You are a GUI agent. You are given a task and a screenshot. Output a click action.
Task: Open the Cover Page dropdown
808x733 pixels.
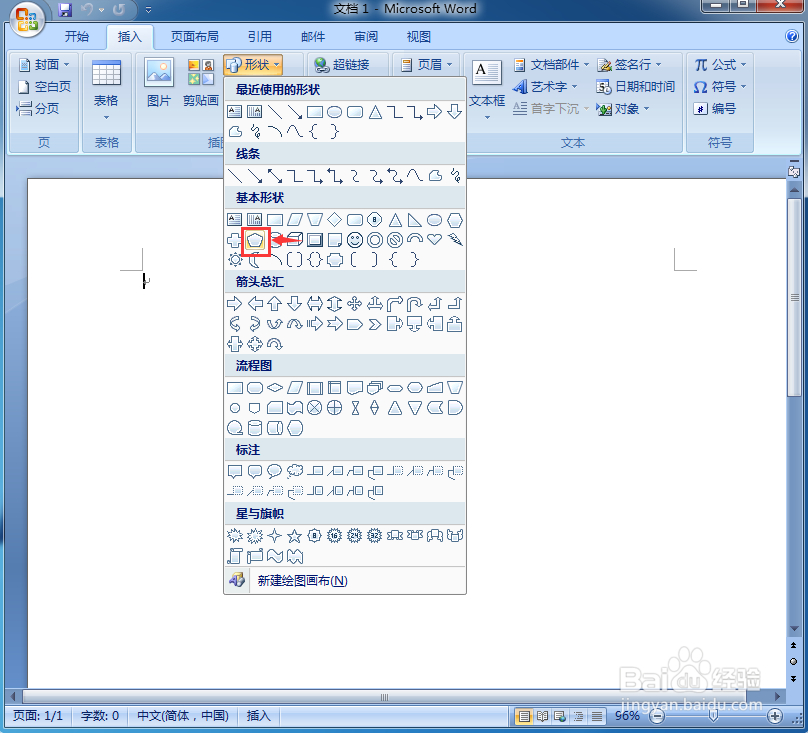click(44, 64)
